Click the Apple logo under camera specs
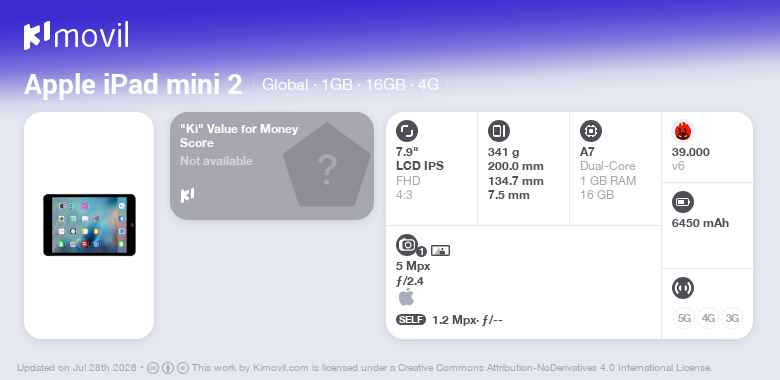This screenshot has width=780, height=380. 406,297
